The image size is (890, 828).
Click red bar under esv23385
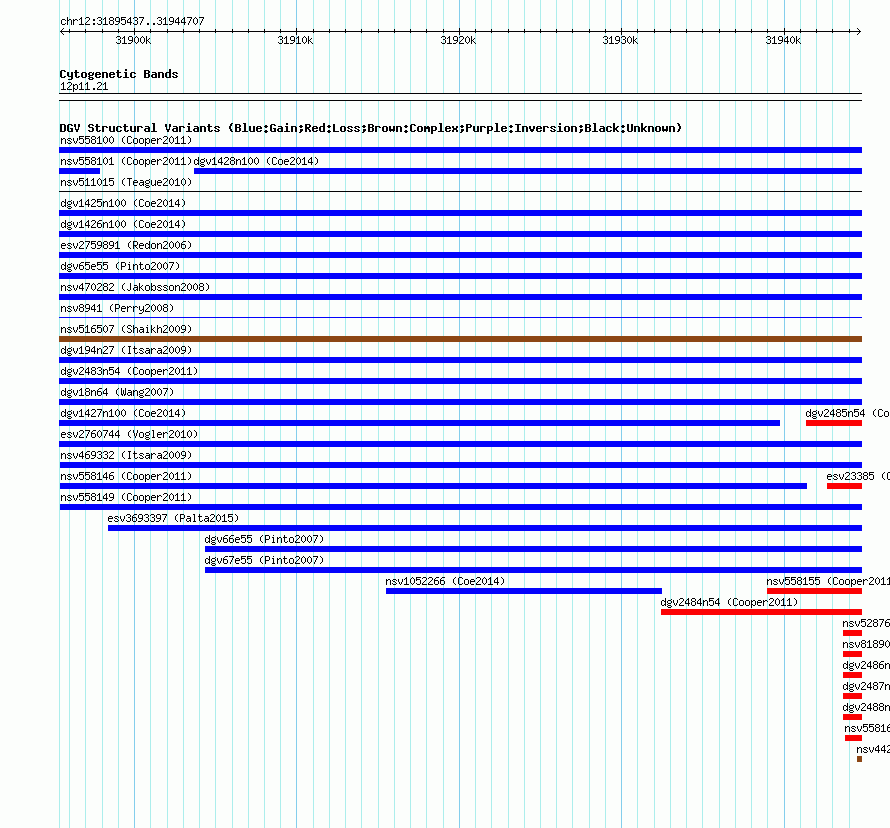click(x=845, y=486)
